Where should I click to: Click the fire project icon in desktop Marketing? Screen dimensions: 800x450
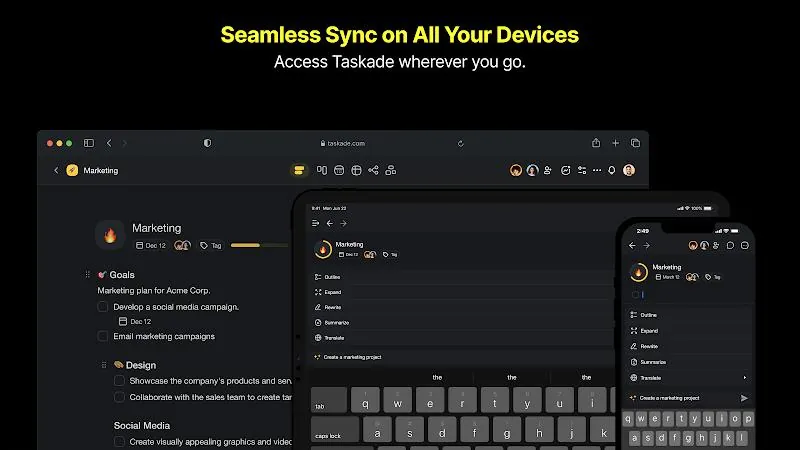click(x=110, y=235)
